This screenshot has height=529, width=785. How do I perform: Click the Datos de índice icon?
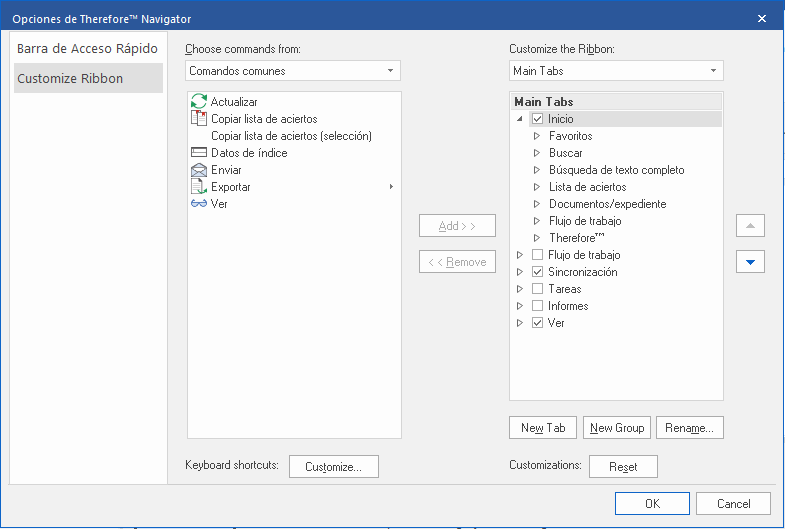pyautogui.click(x=199, y=153)
